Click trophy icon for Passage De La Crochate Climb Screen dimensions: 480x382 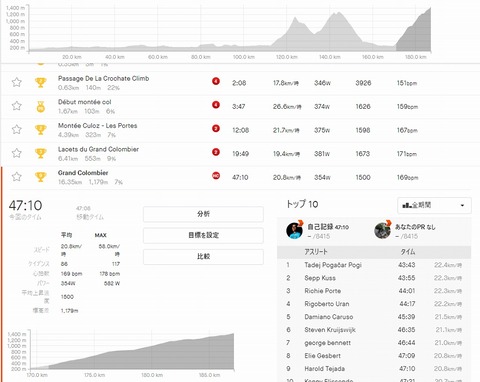[40, 82]
